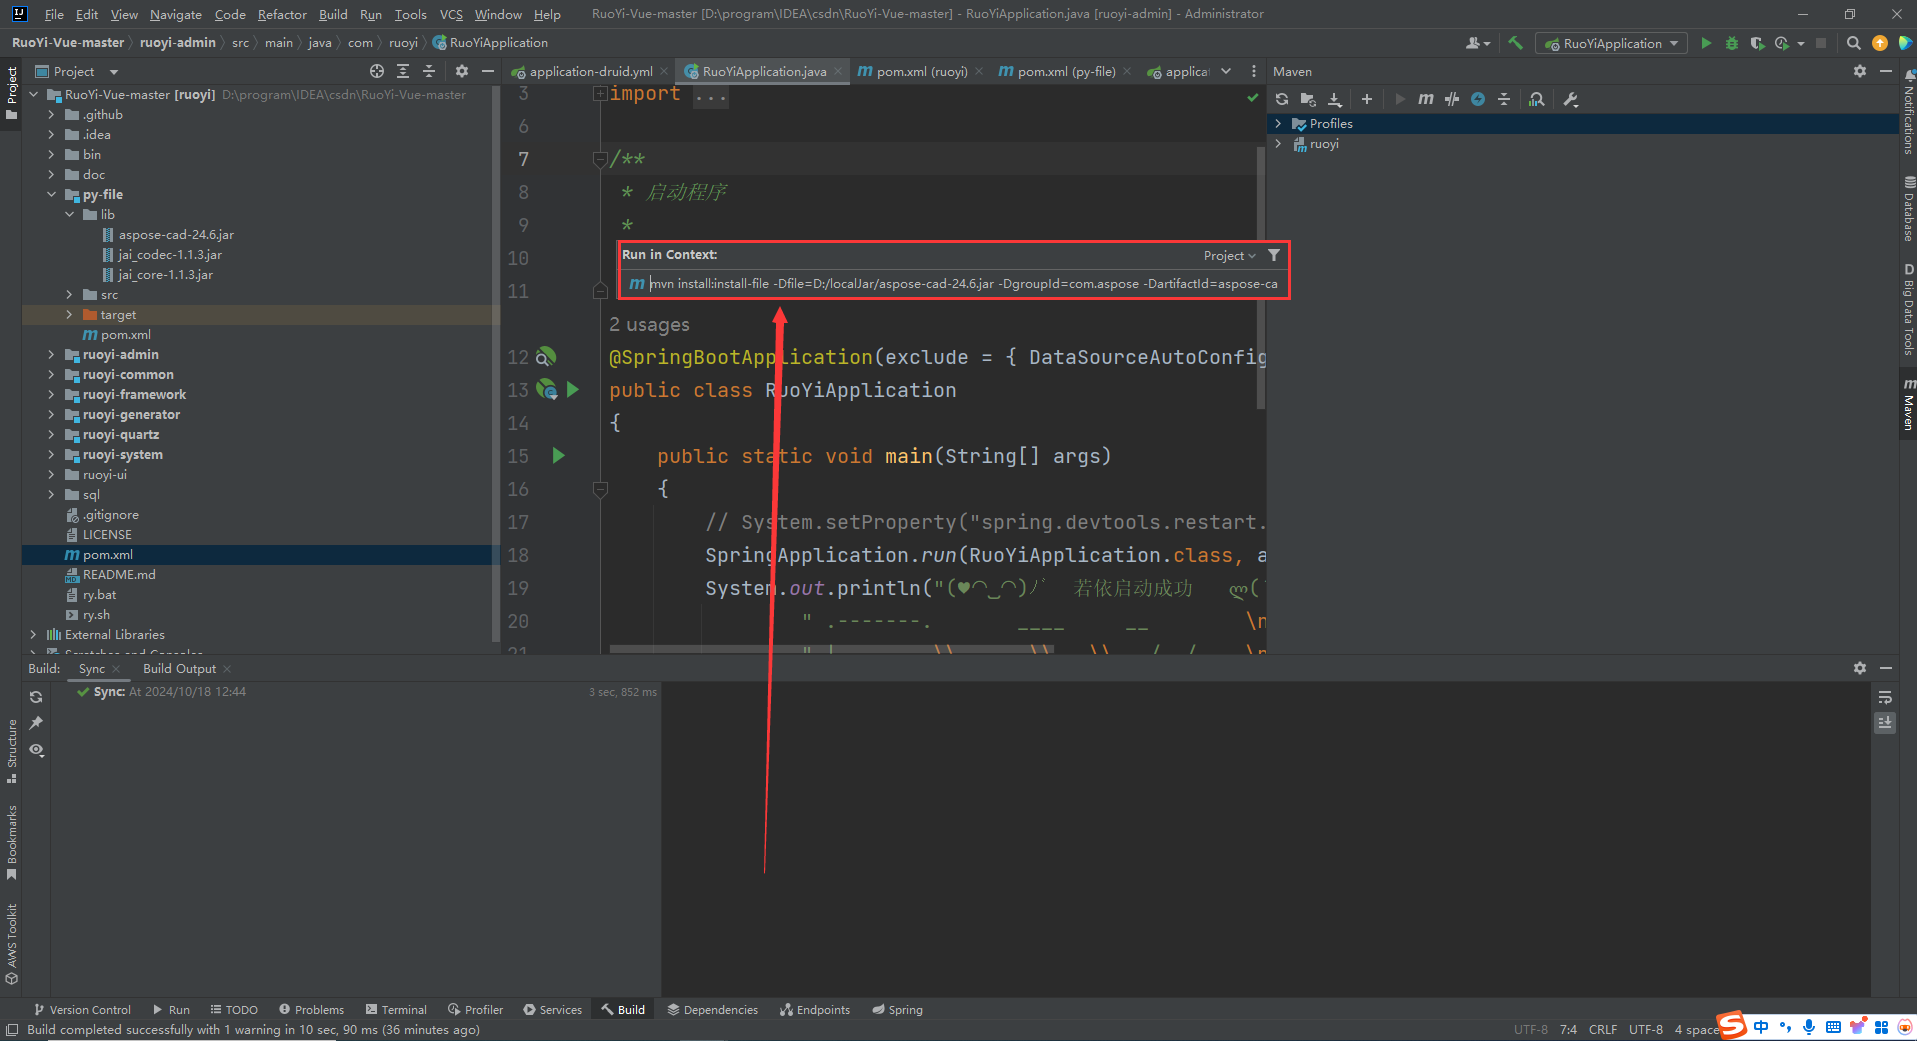
Task: Toggle Maven Offline Mode icon
Action: [1452, 99]
